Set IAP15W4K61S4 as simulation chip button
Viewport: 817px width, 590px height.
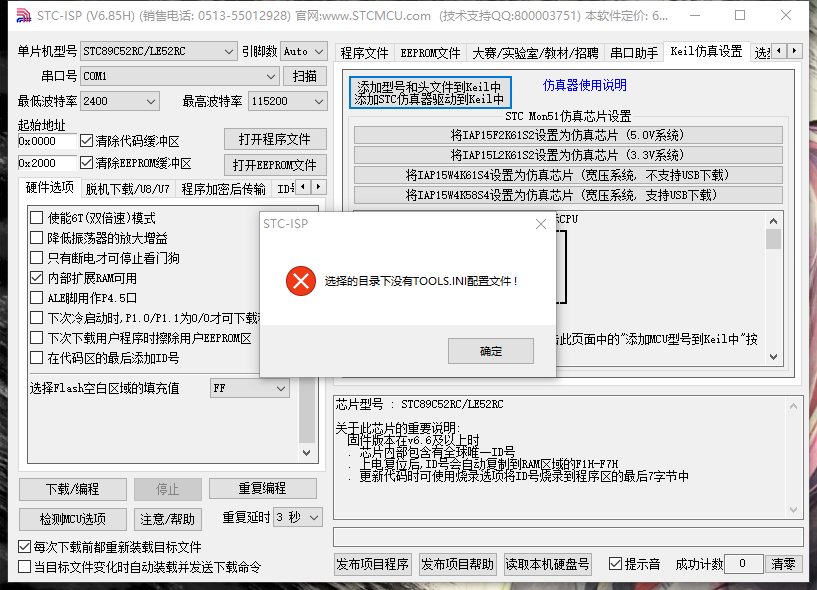click(x=568, y=175)
